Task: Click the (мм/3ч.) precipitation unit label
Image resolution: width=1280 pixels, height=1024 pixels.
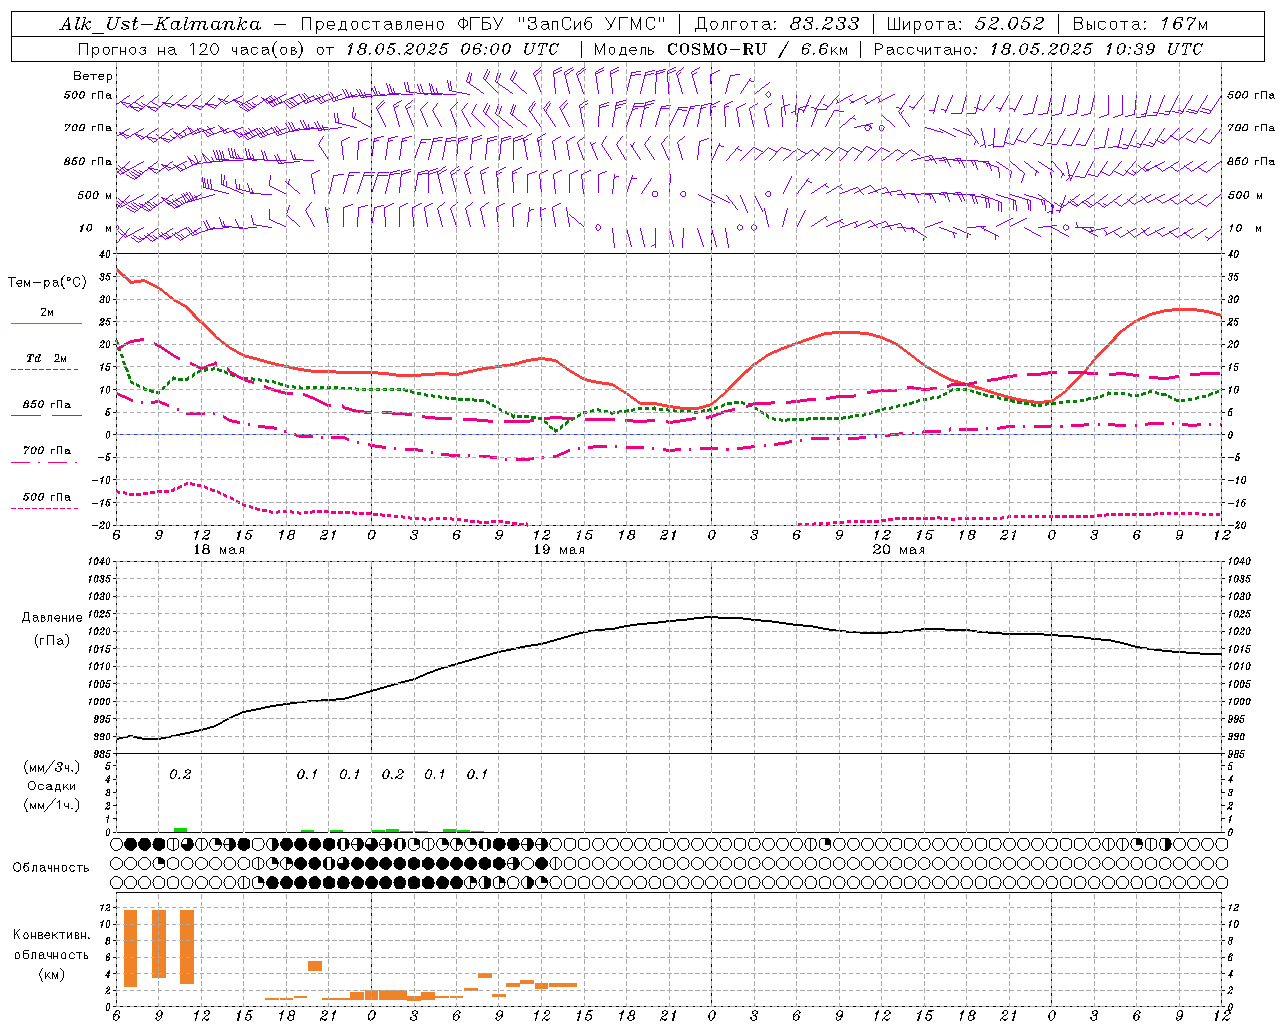Action: coord(52,767)
